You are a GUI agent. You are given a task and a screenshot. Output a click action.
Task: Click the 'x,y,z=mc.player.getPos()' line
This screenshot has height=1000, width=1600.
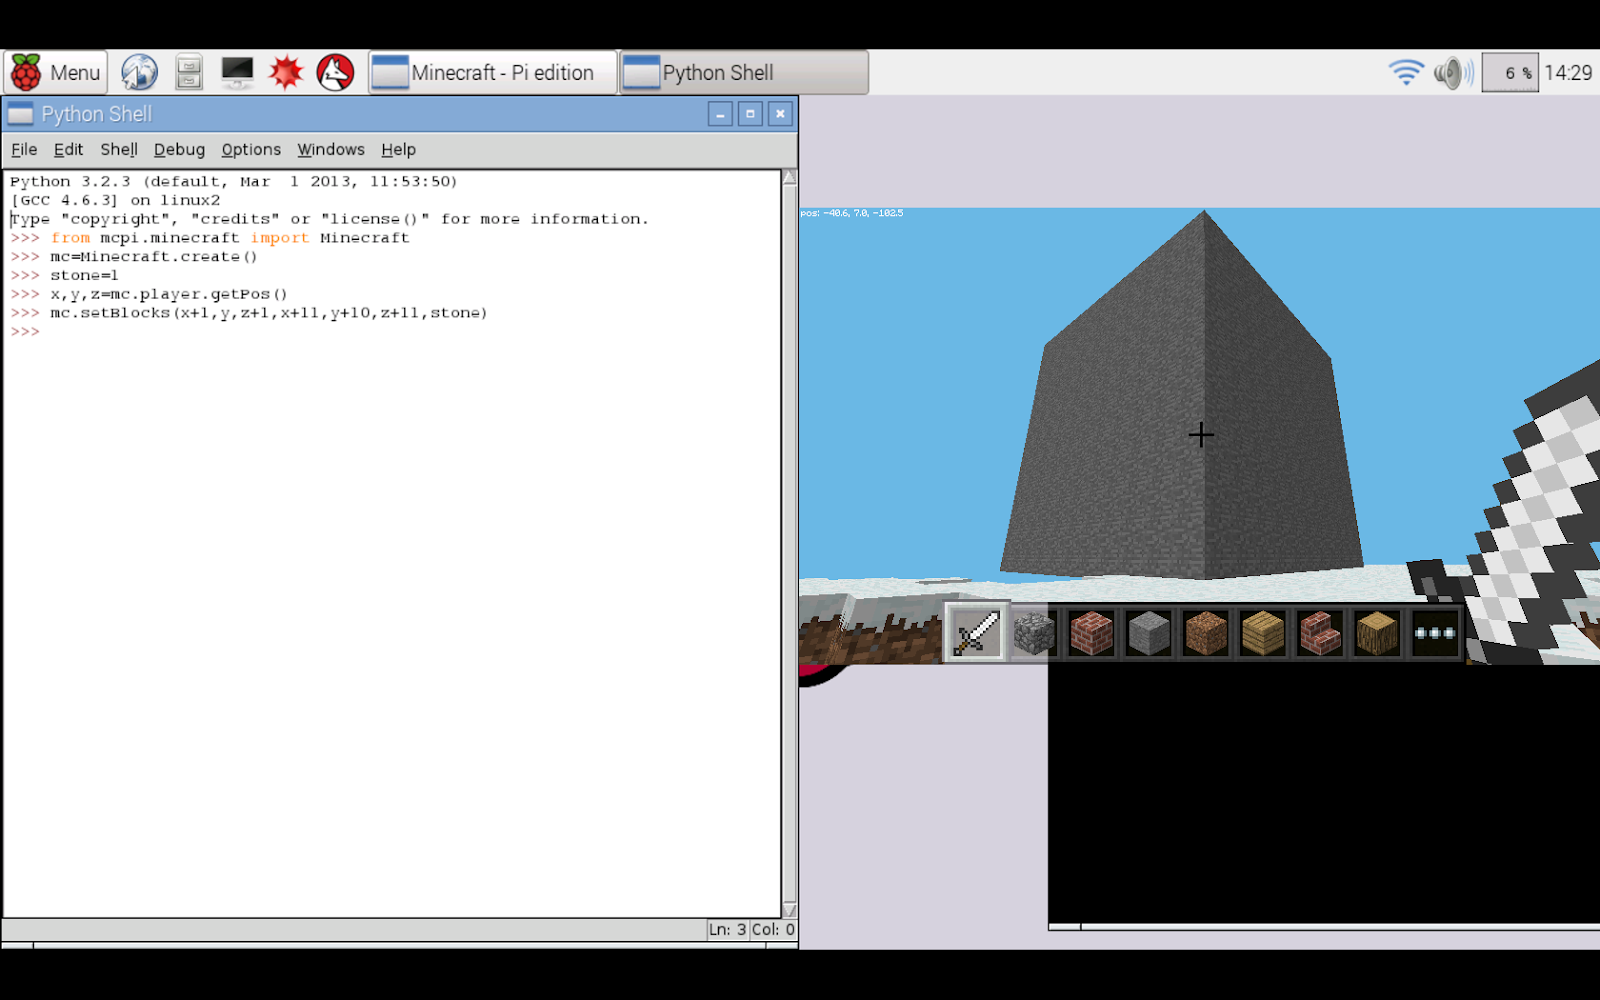(x=169, y=294)
